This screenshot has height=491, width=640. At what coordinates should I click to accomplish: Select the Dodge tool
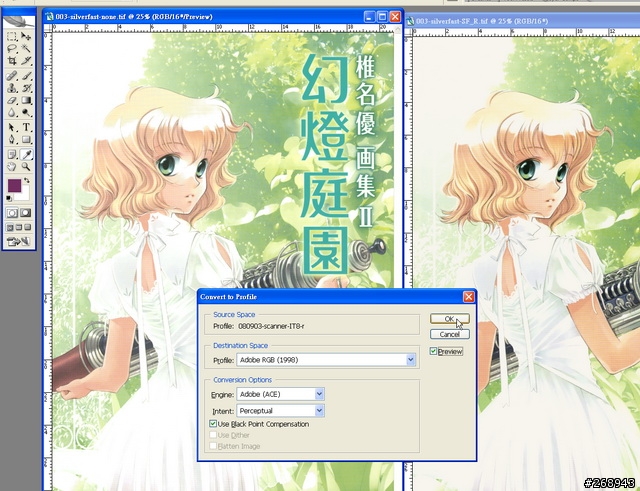coord(26,112)
